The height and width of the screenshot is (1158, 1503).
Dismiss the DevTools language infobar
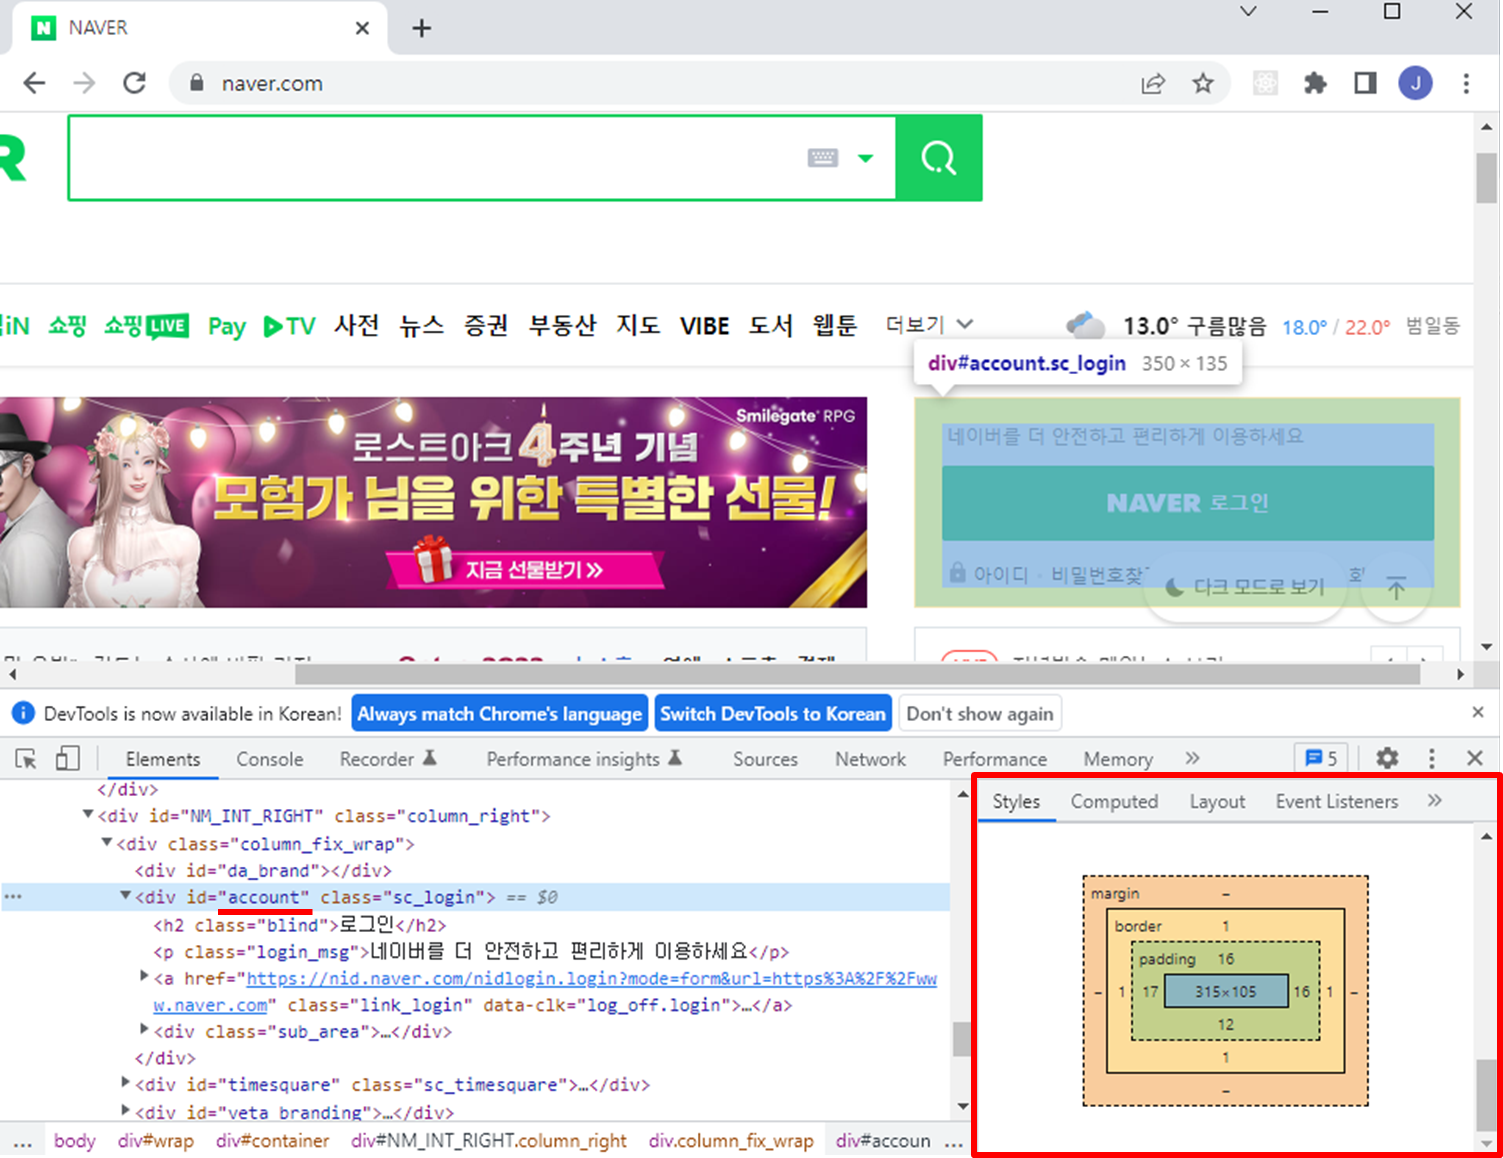point(1478,712)
